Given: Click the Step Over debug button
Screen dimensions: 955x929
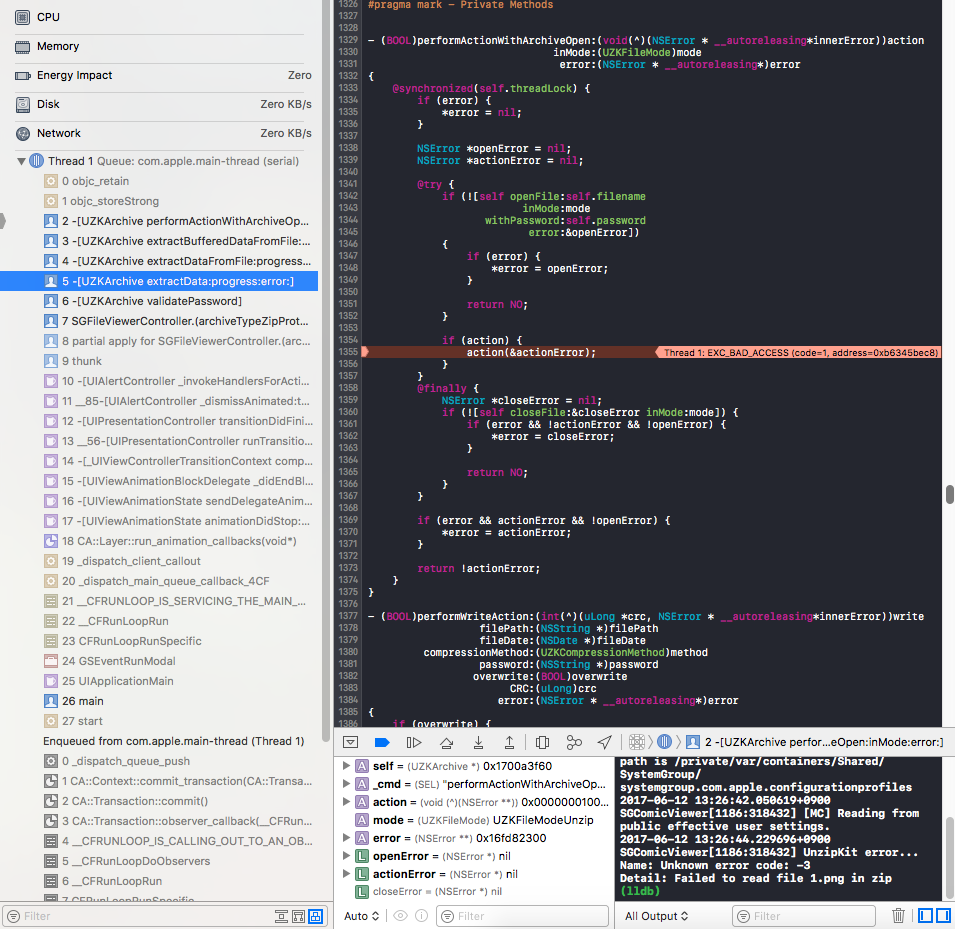Looking at the screenshot, I should pyautogui.click(x=446, y=742).
